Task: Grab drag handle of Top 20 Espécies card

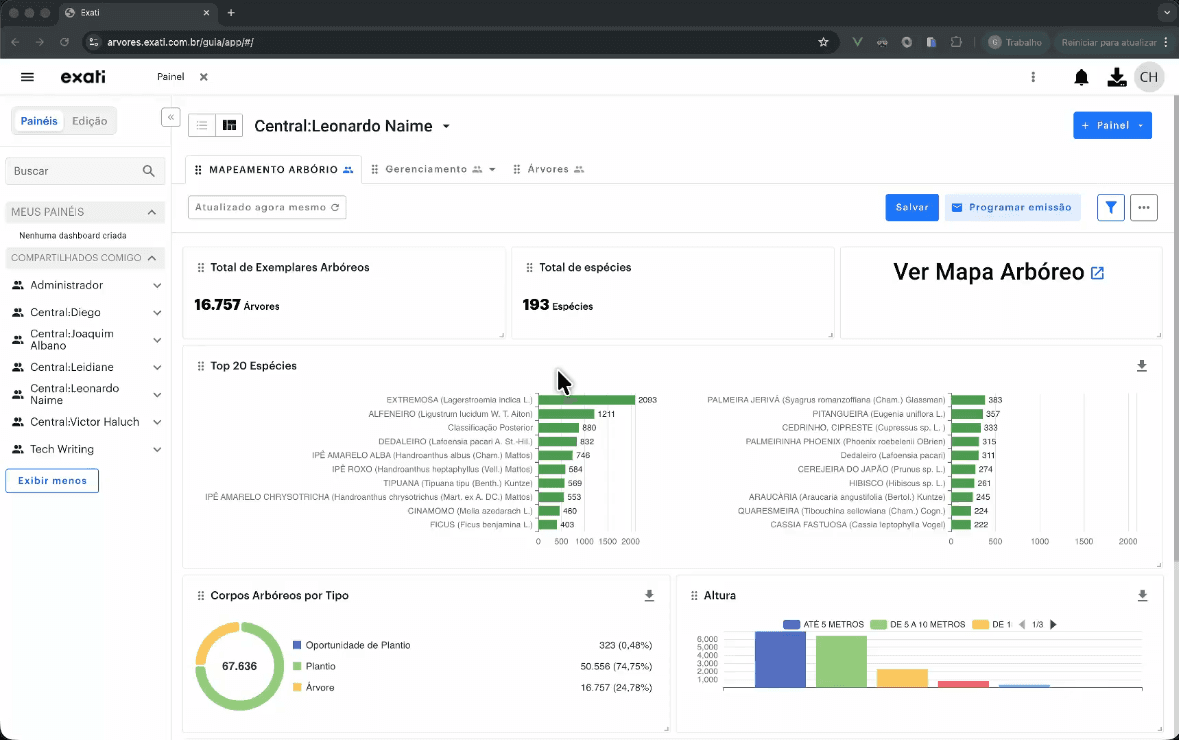Action: 201,366
